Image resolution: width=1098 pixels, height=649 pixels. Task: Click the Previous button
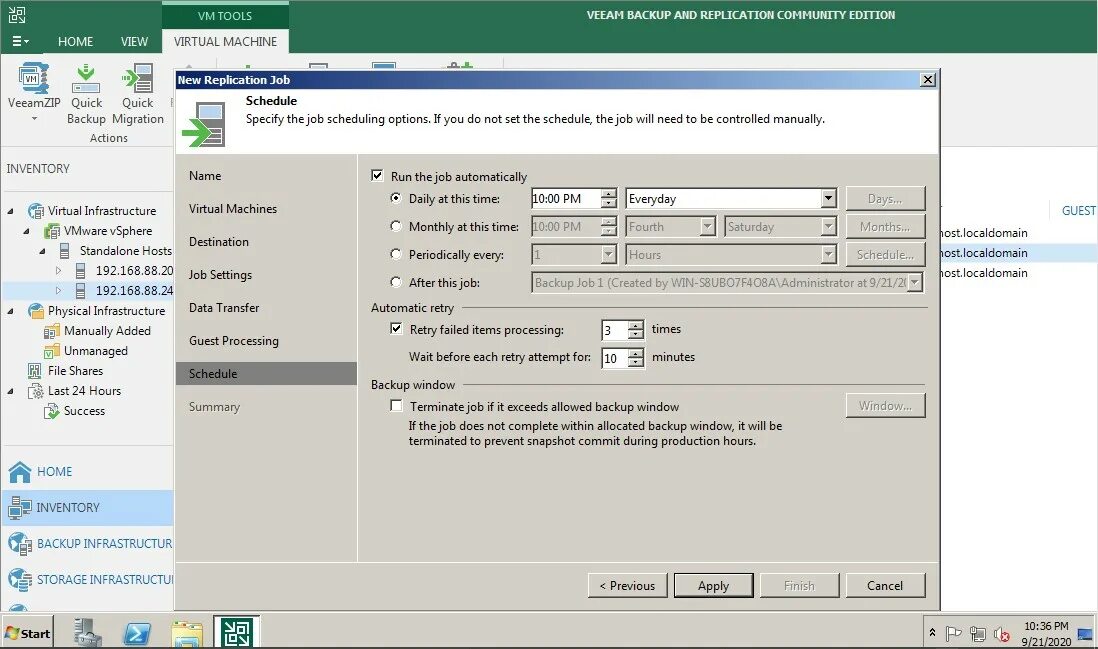(627, 585)
